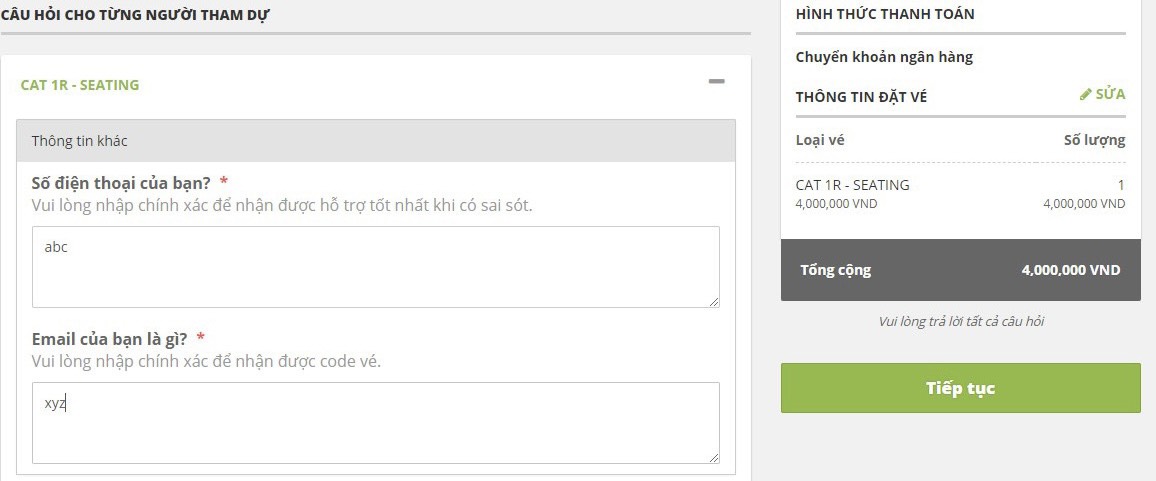
Task: Click the Email của bạn là gì? label
Action: tap(109, 339)
